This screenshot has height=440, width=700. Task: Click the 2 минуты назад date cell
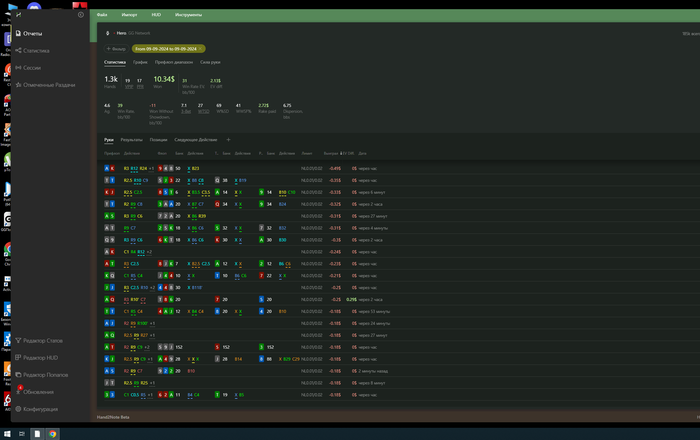point(373,371)
